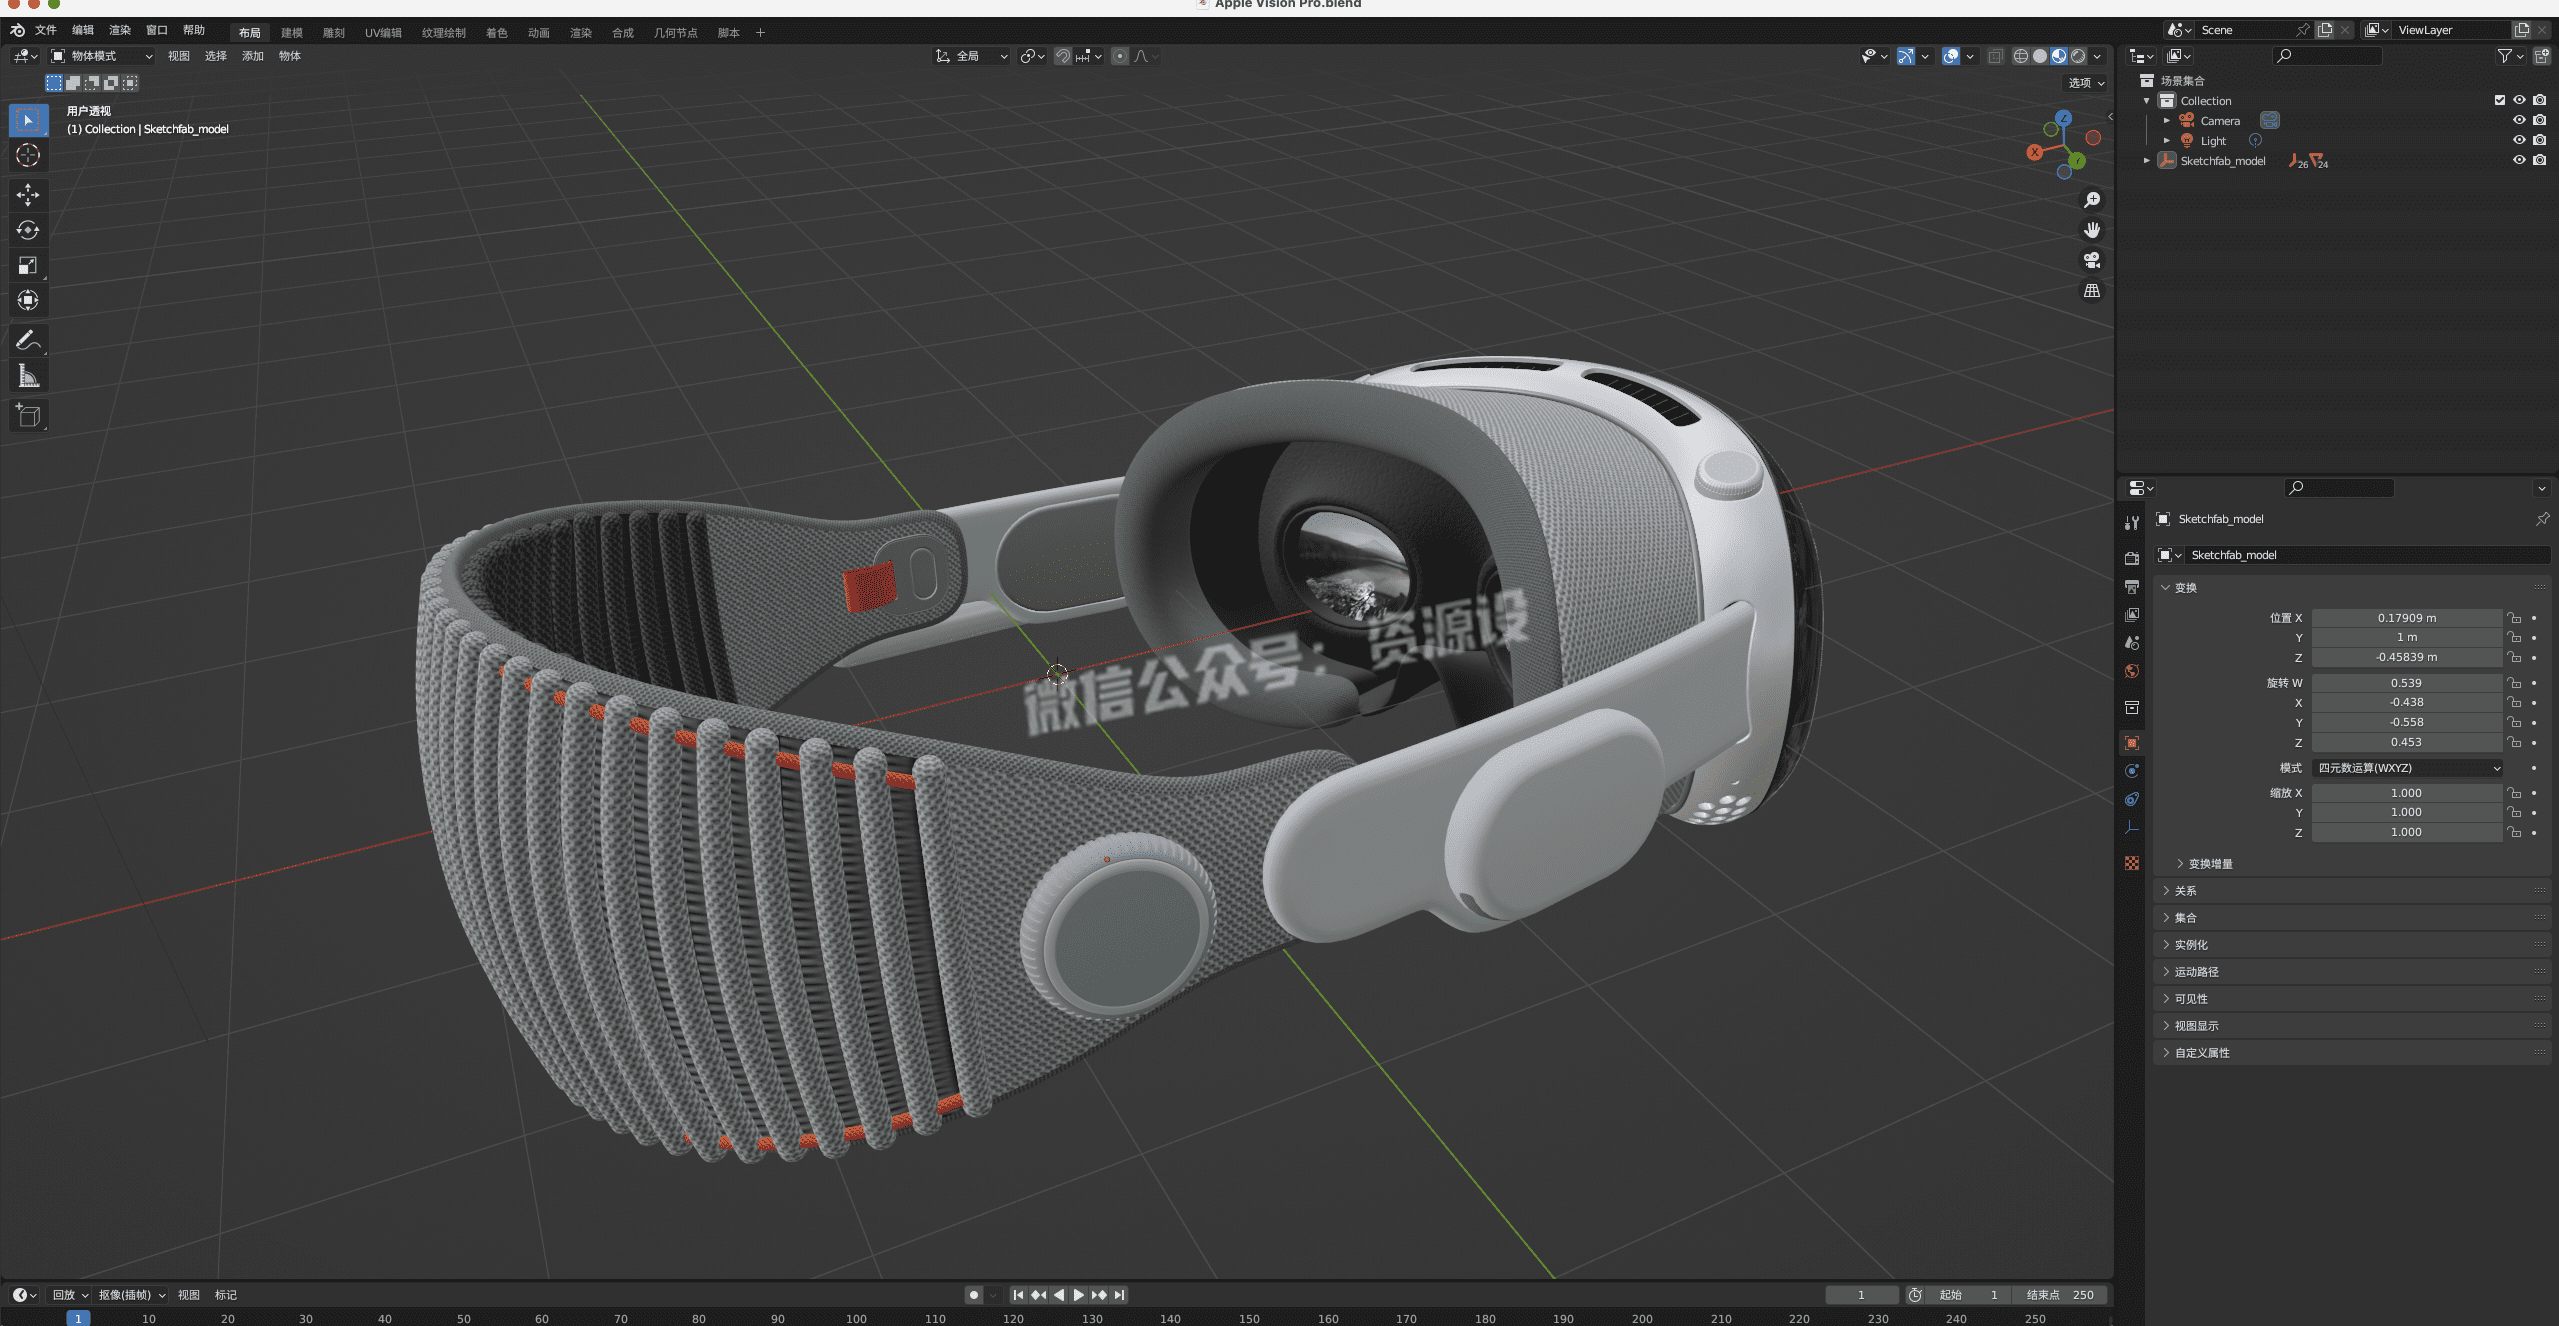Viewport: 2559px width, 1326px height.
Task: Open the 选项 dropdown in viewport
Action: [2087, 83]
